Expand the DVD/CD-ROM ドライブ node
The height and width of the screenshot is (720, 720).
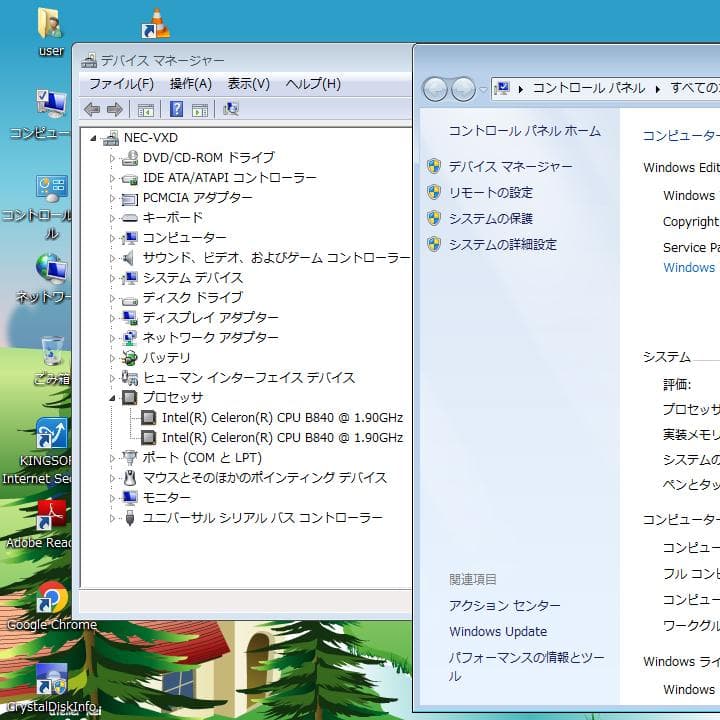tap(112, 158)
